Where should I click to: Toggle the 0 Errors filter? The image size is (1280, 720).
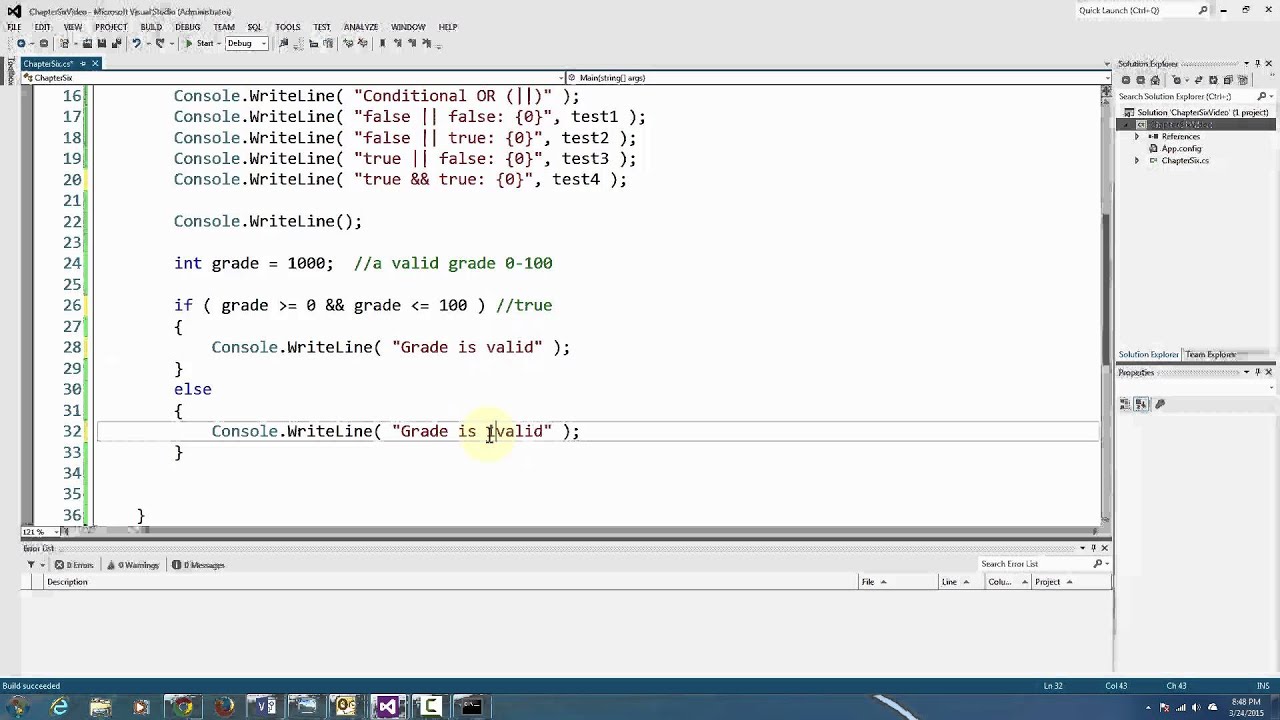74,565
